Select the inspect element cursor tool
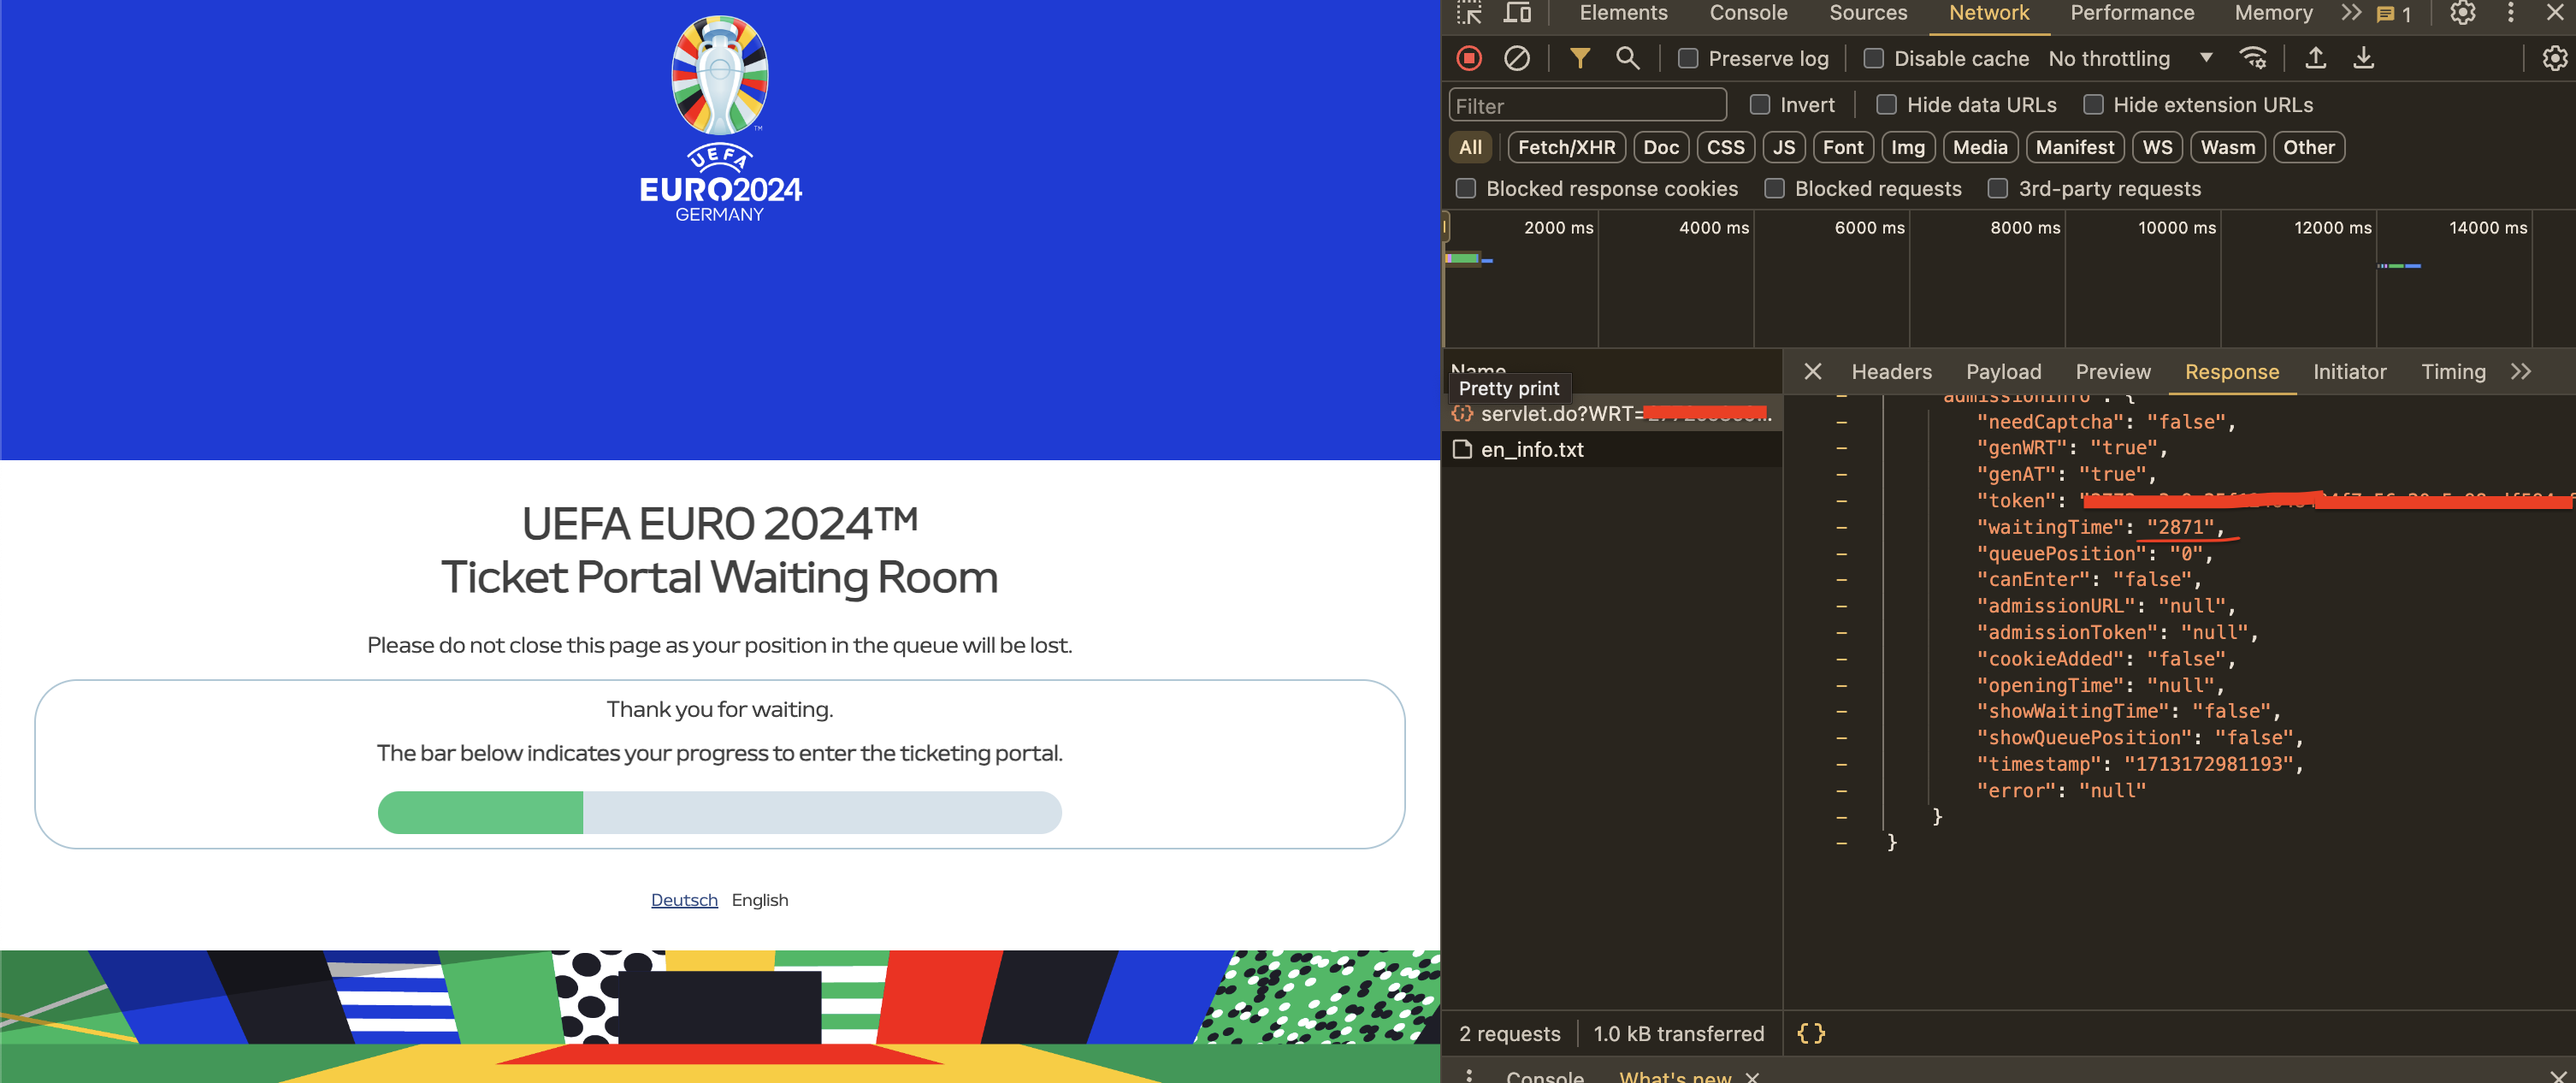The image size is (2576, 1083). [1470, 13]
